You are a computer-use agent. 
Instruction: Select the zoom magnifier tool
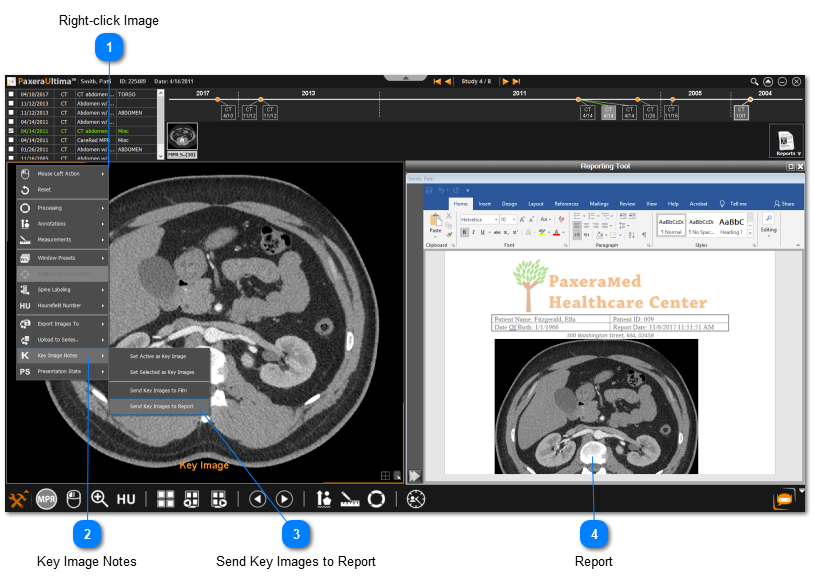point(99,499)
